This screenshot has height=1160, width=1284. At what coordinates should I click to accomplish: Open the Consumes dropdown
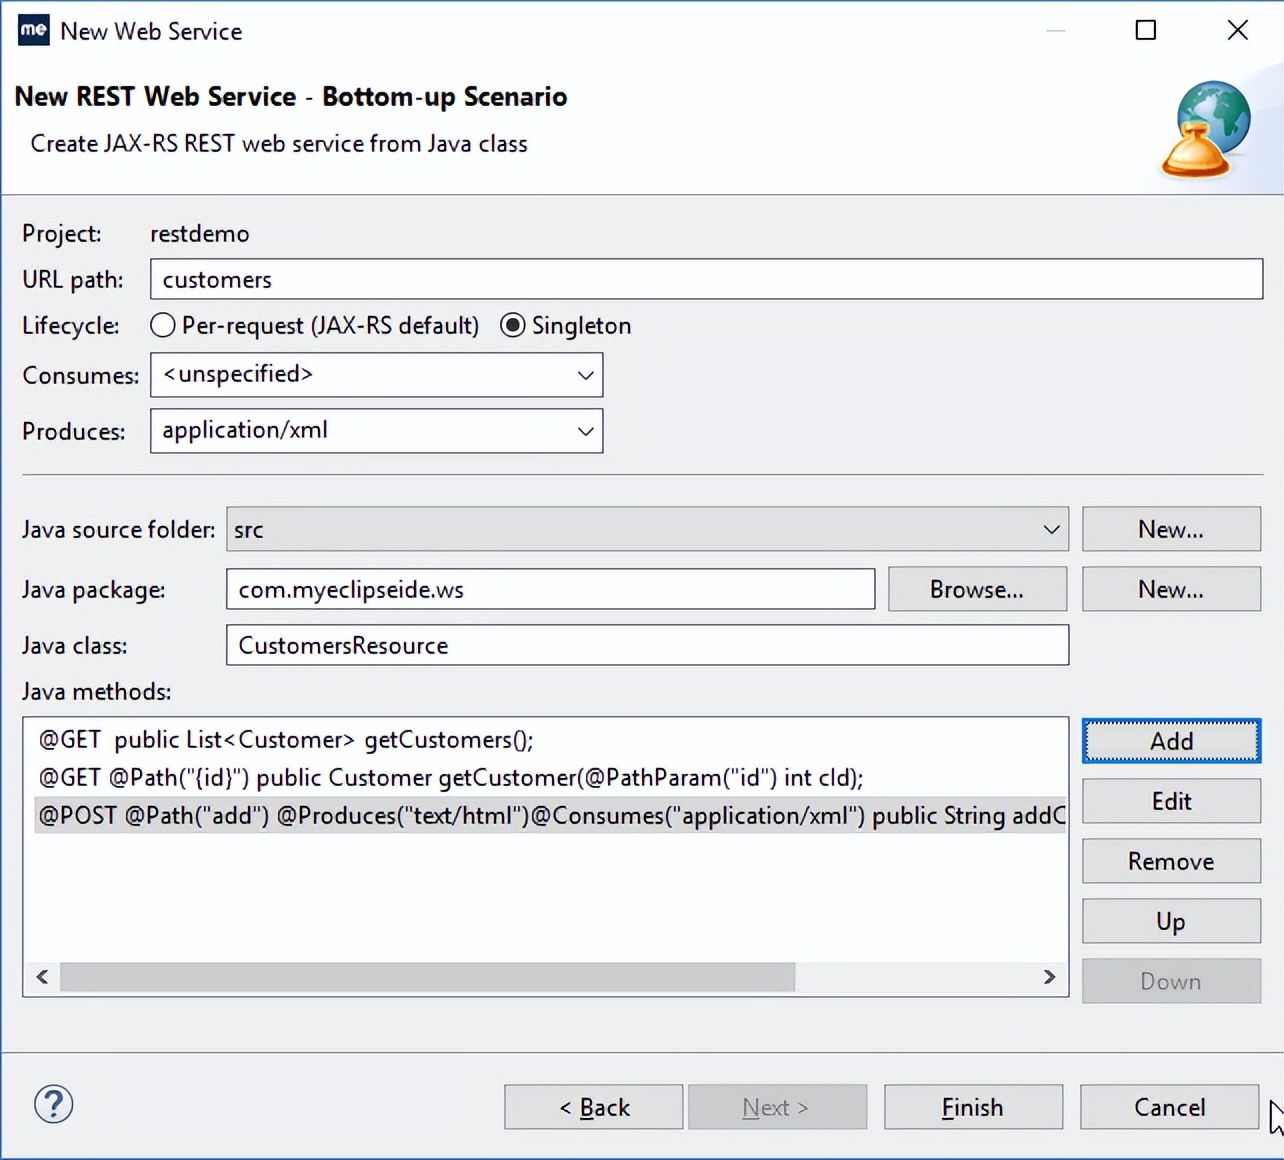(585, 375)
